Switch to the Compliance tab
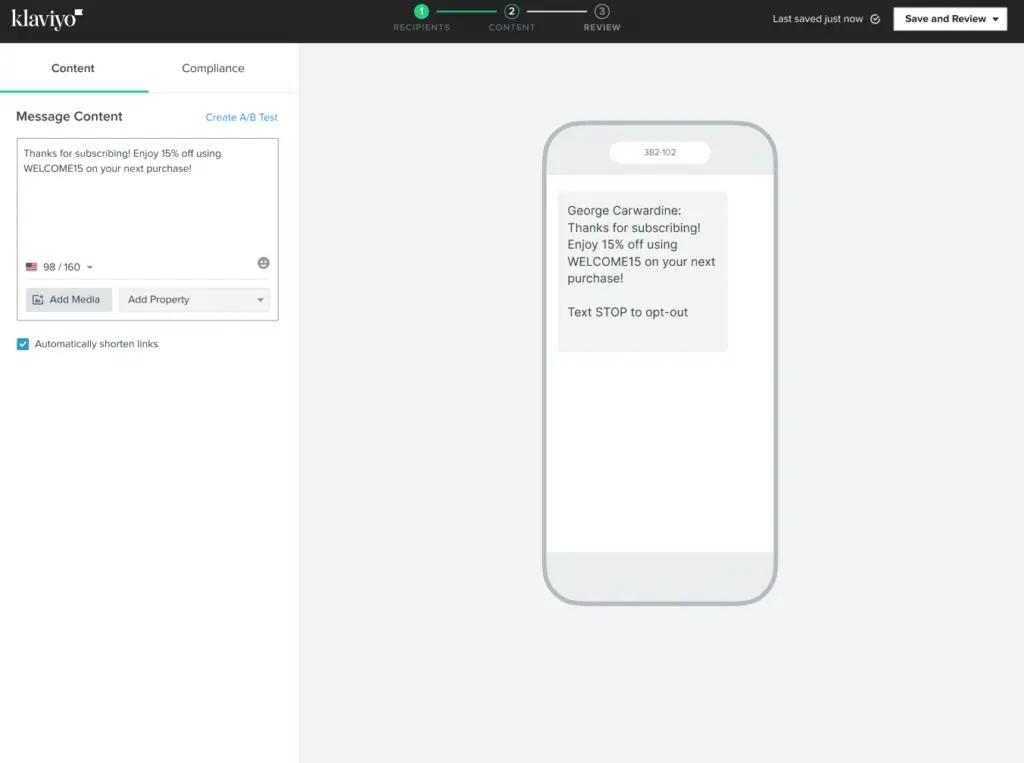Image resolution: width=1024 pixels, height=763 pixels. [212, 68]
